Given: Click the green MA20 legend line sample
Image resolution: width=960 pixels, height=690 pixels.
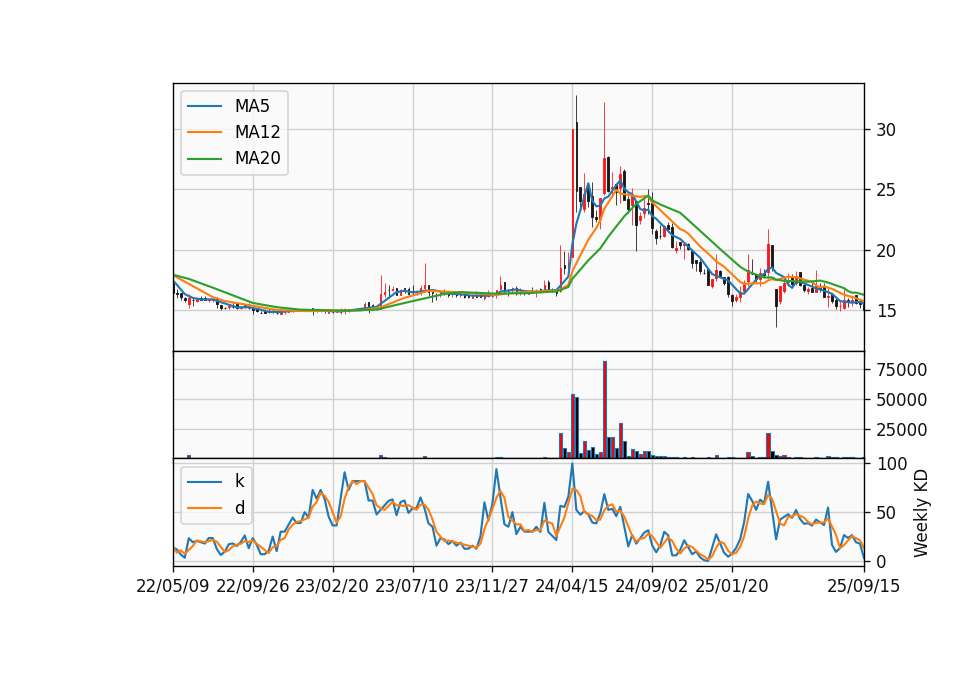Looking at the screenshot, I should coord(204,158).
